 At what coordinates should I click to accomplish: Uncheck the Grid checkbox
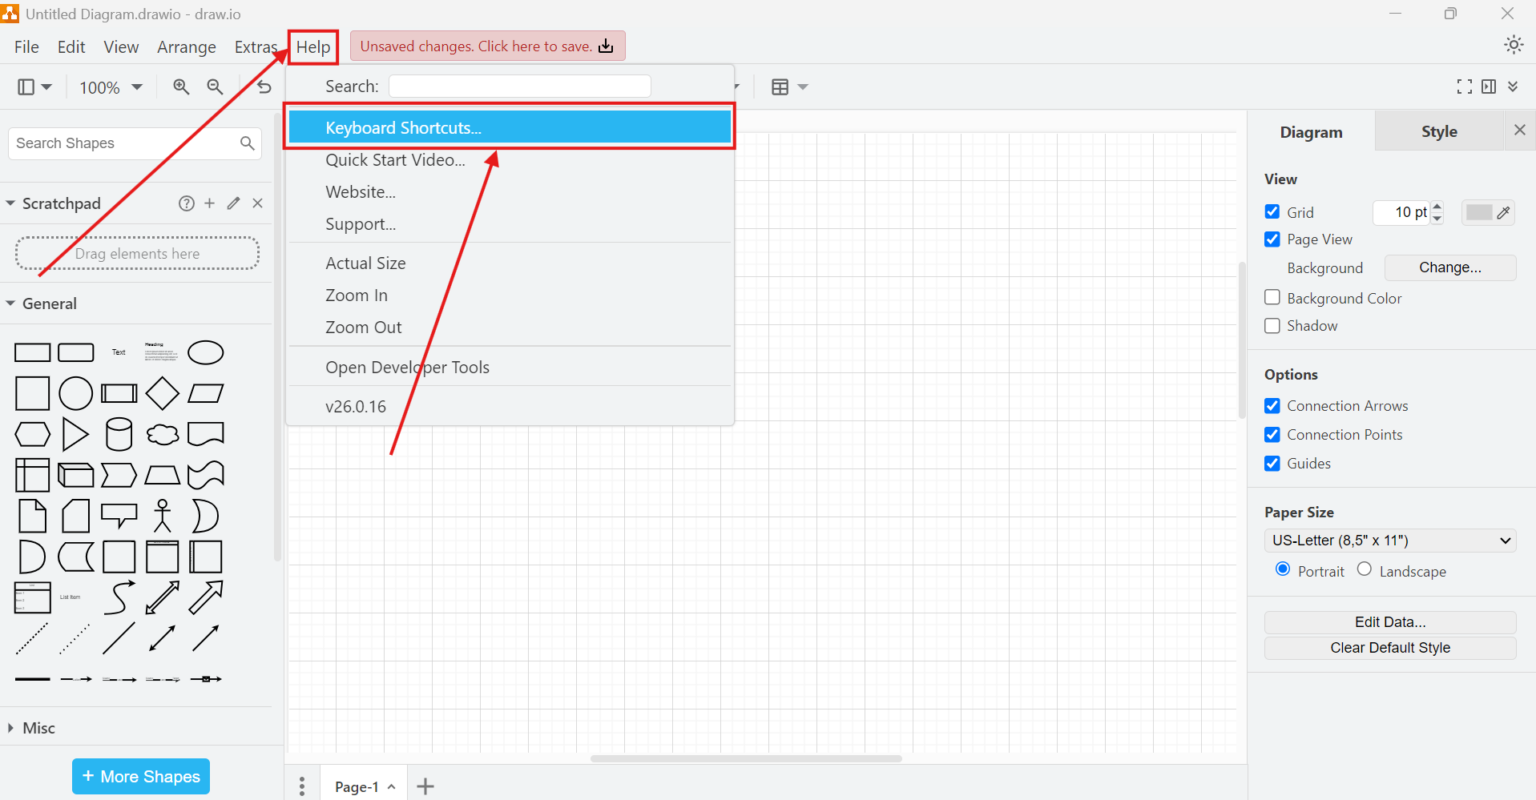pyautogui.click(x=1272, y=211)
